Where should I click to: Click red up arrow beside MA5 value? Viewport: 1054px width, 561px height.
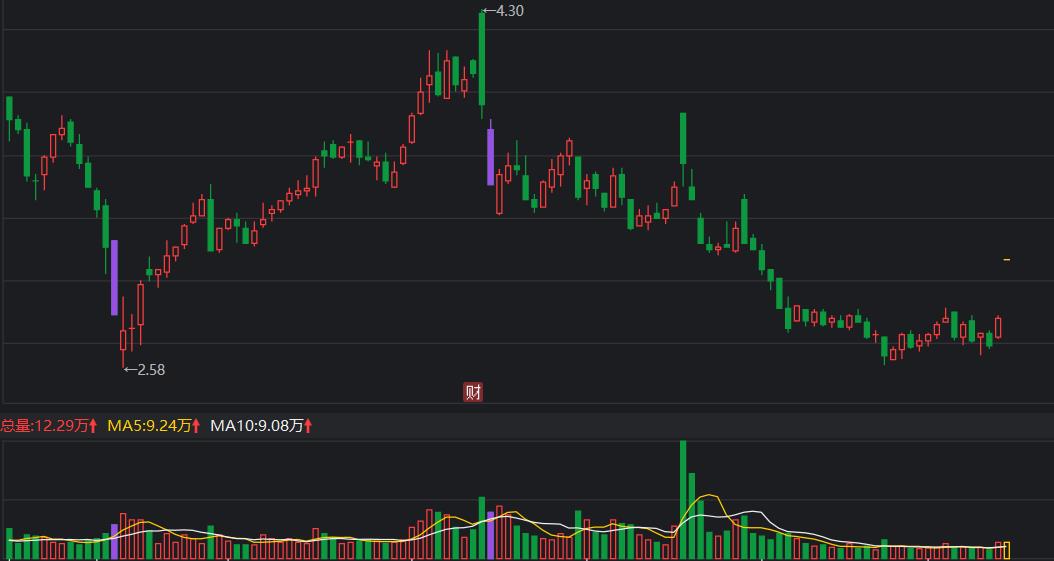(x=196, y=425)
